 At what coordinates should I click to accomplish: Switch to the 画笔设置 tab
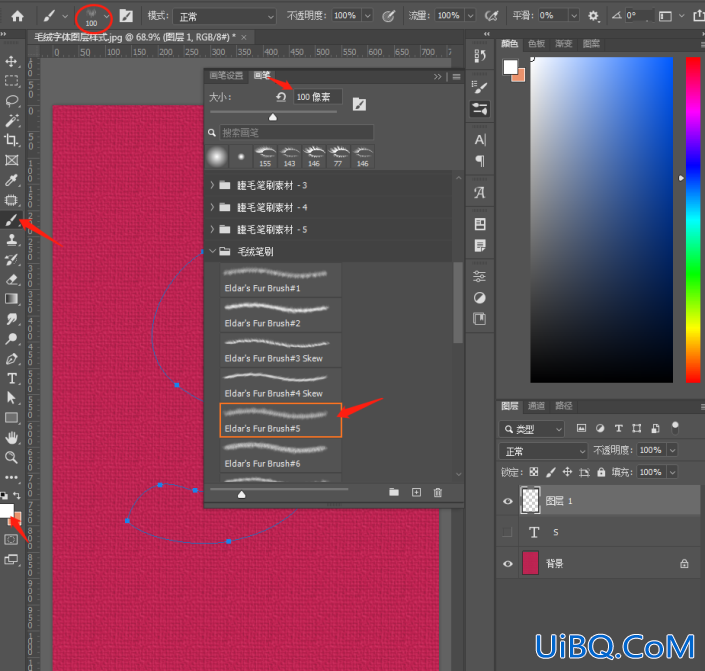[x=226, y=76]
